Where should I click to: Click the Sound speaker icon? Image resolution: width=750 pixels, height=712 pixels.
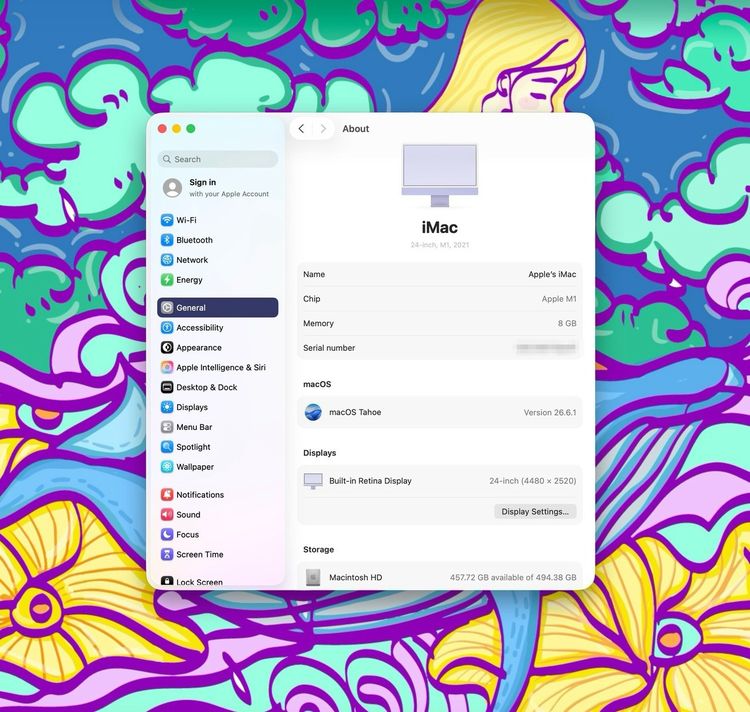click(x=166, y=515)
